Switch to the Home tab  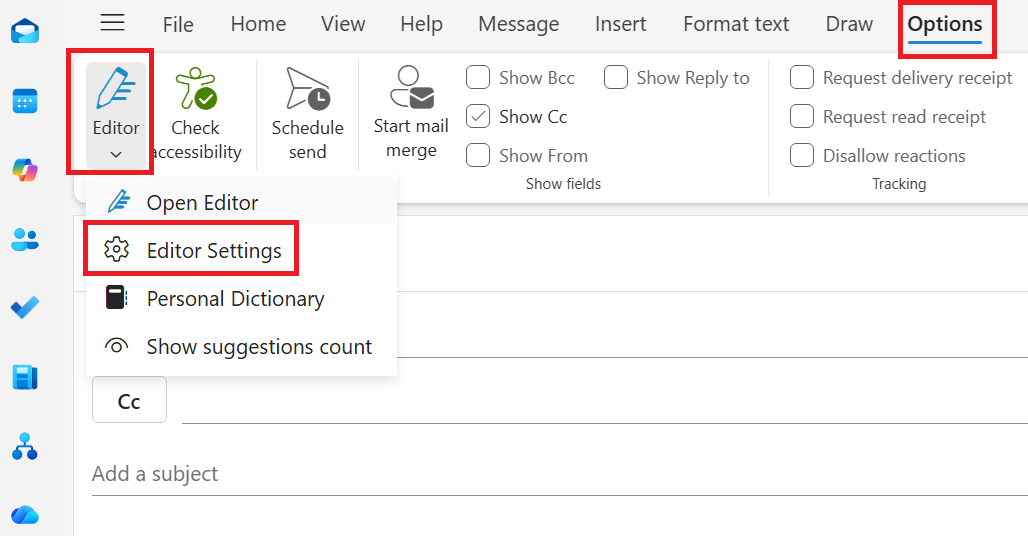click(258, 24)
